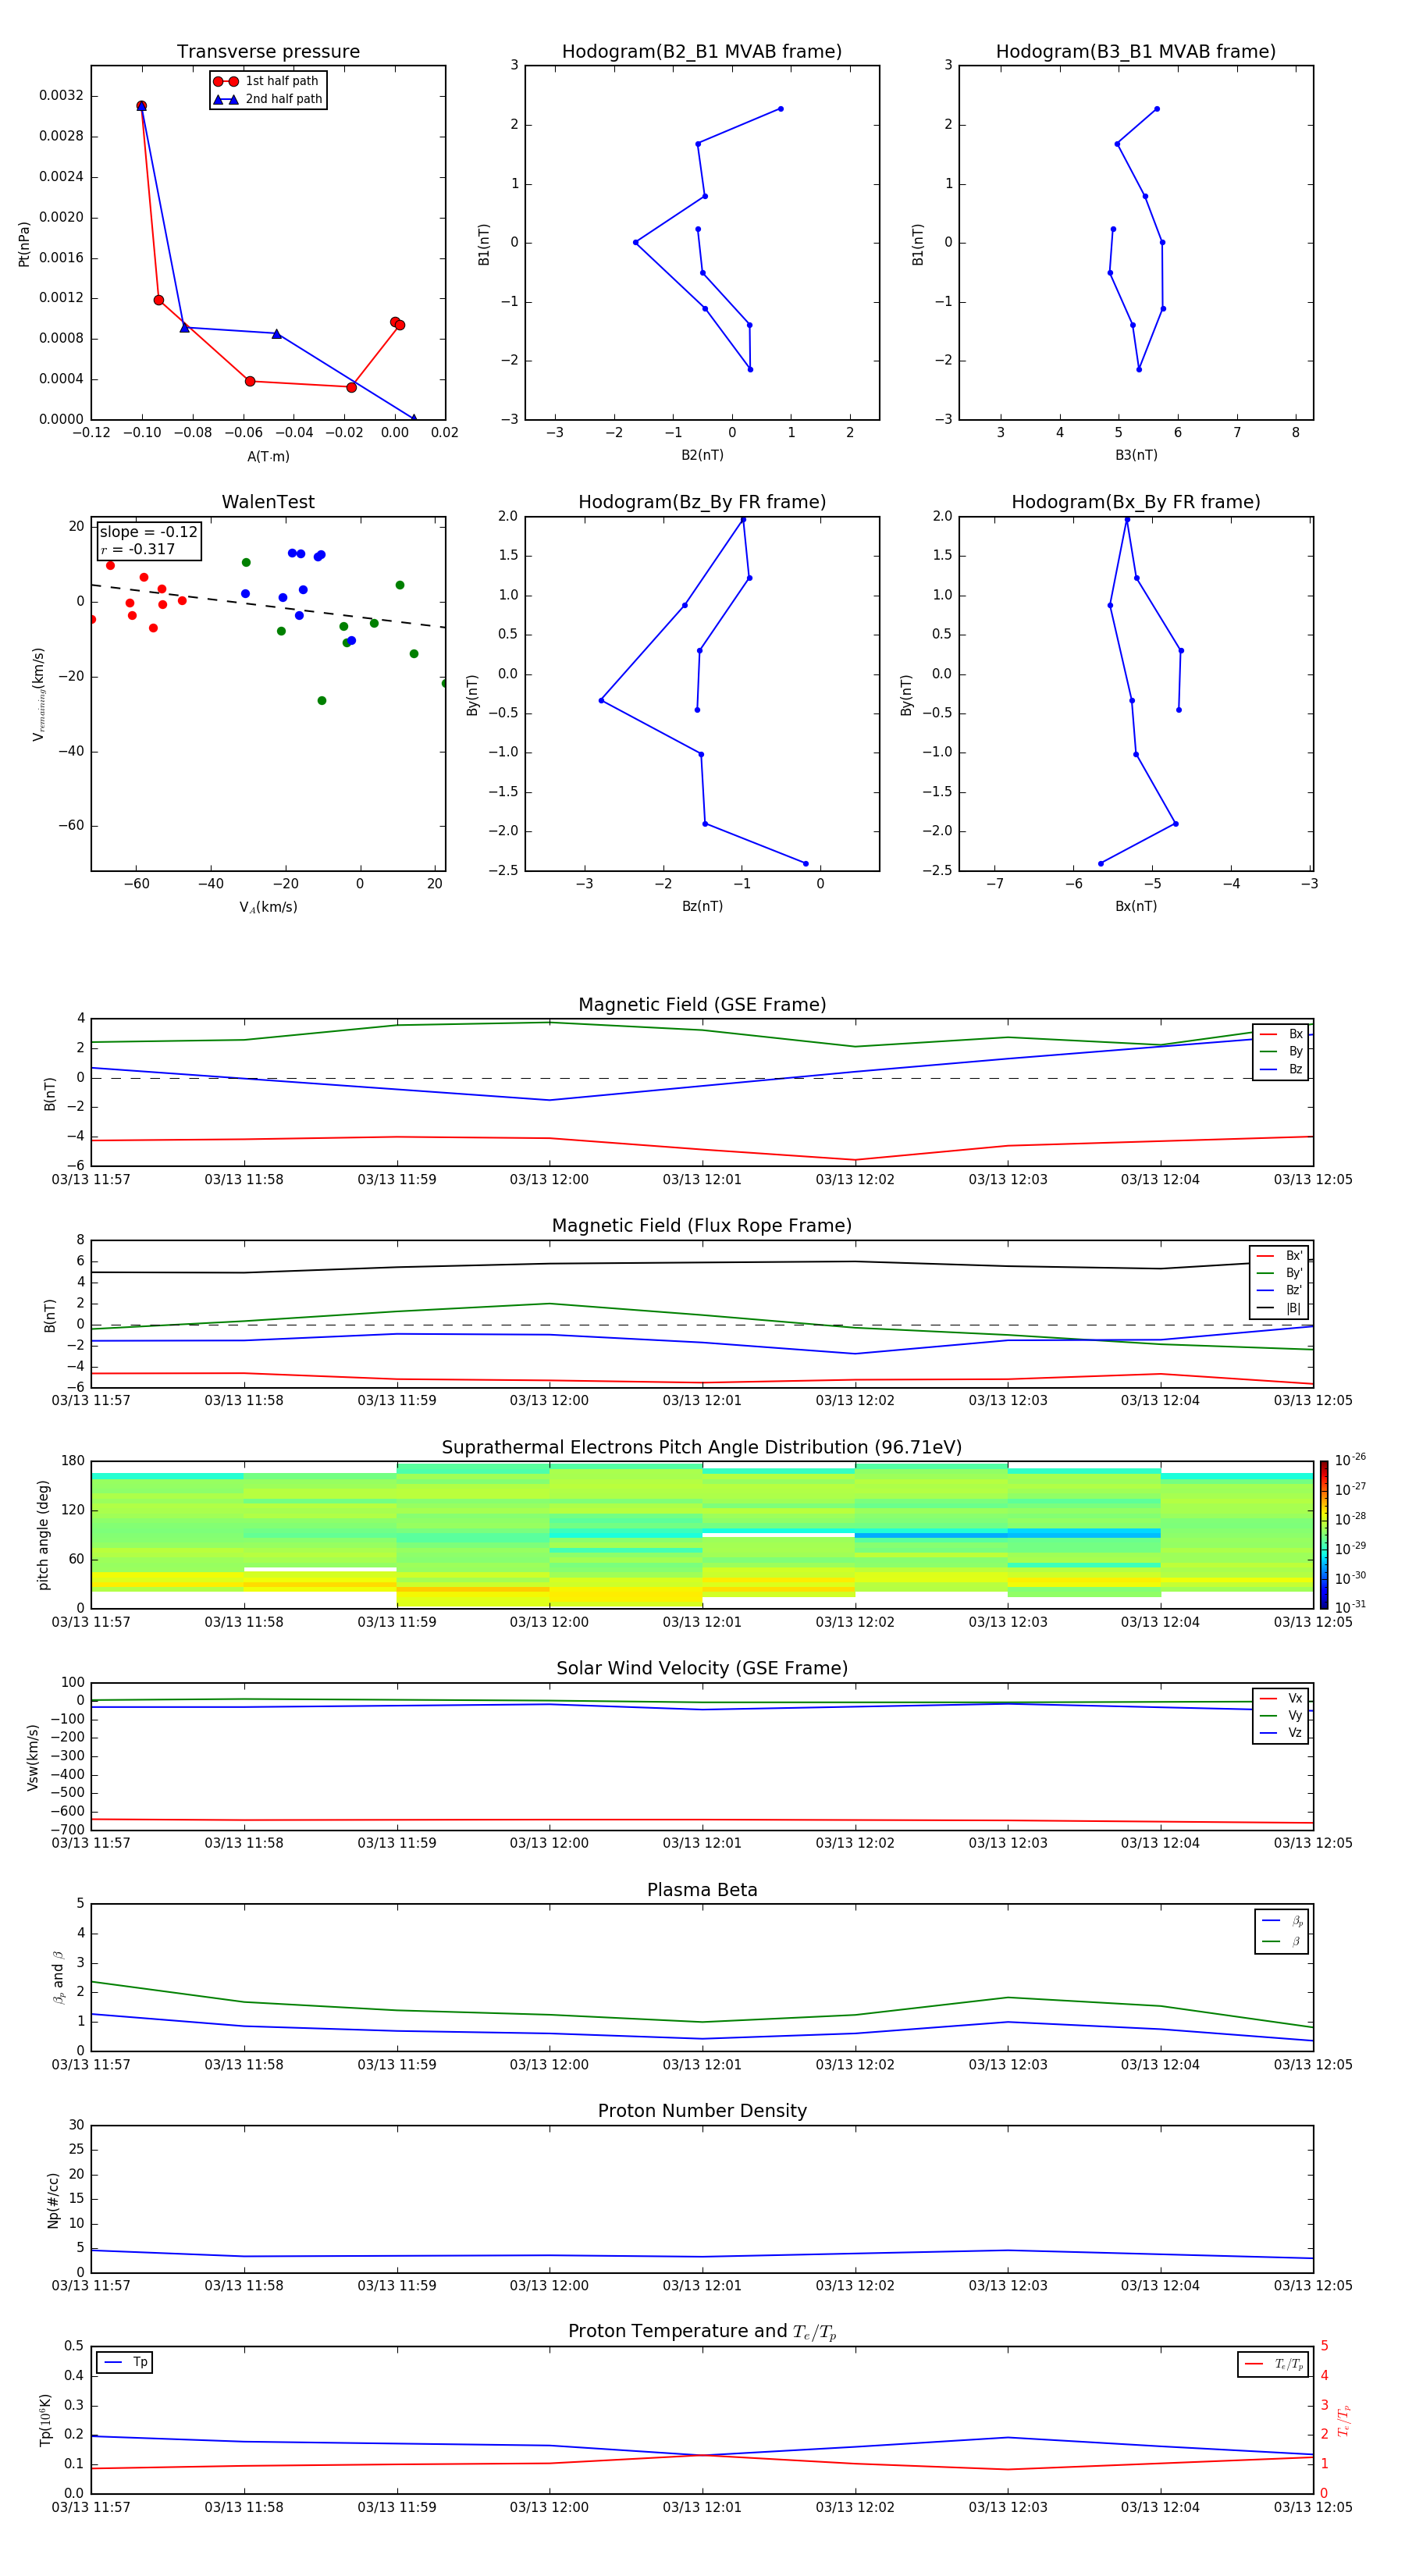This screenshot has width=1405, height=2576.
Task: Click the 'r = -0.317' annotation
Action: click(x=138, y=549)
